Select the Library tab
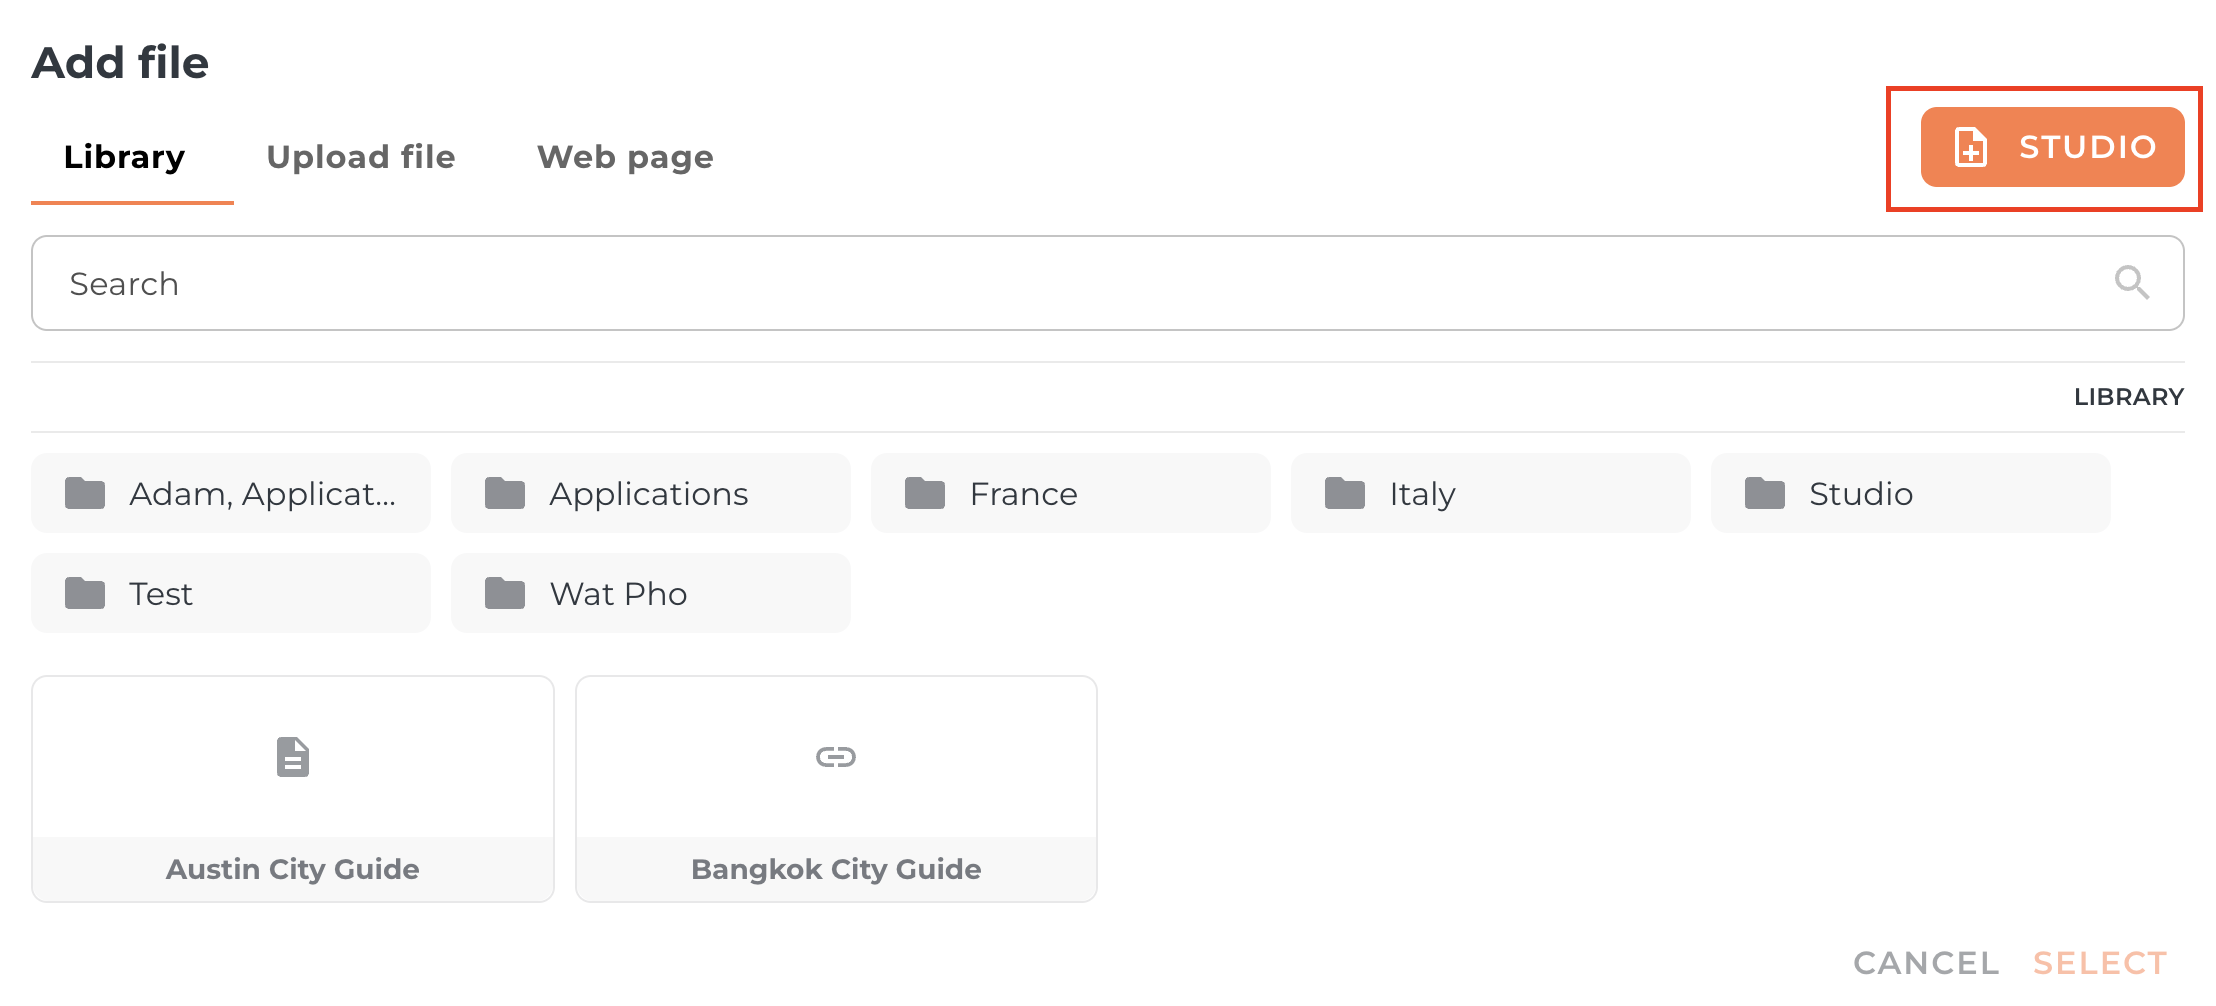This screenshot has width=2216, height=1006. click(125, 158)
